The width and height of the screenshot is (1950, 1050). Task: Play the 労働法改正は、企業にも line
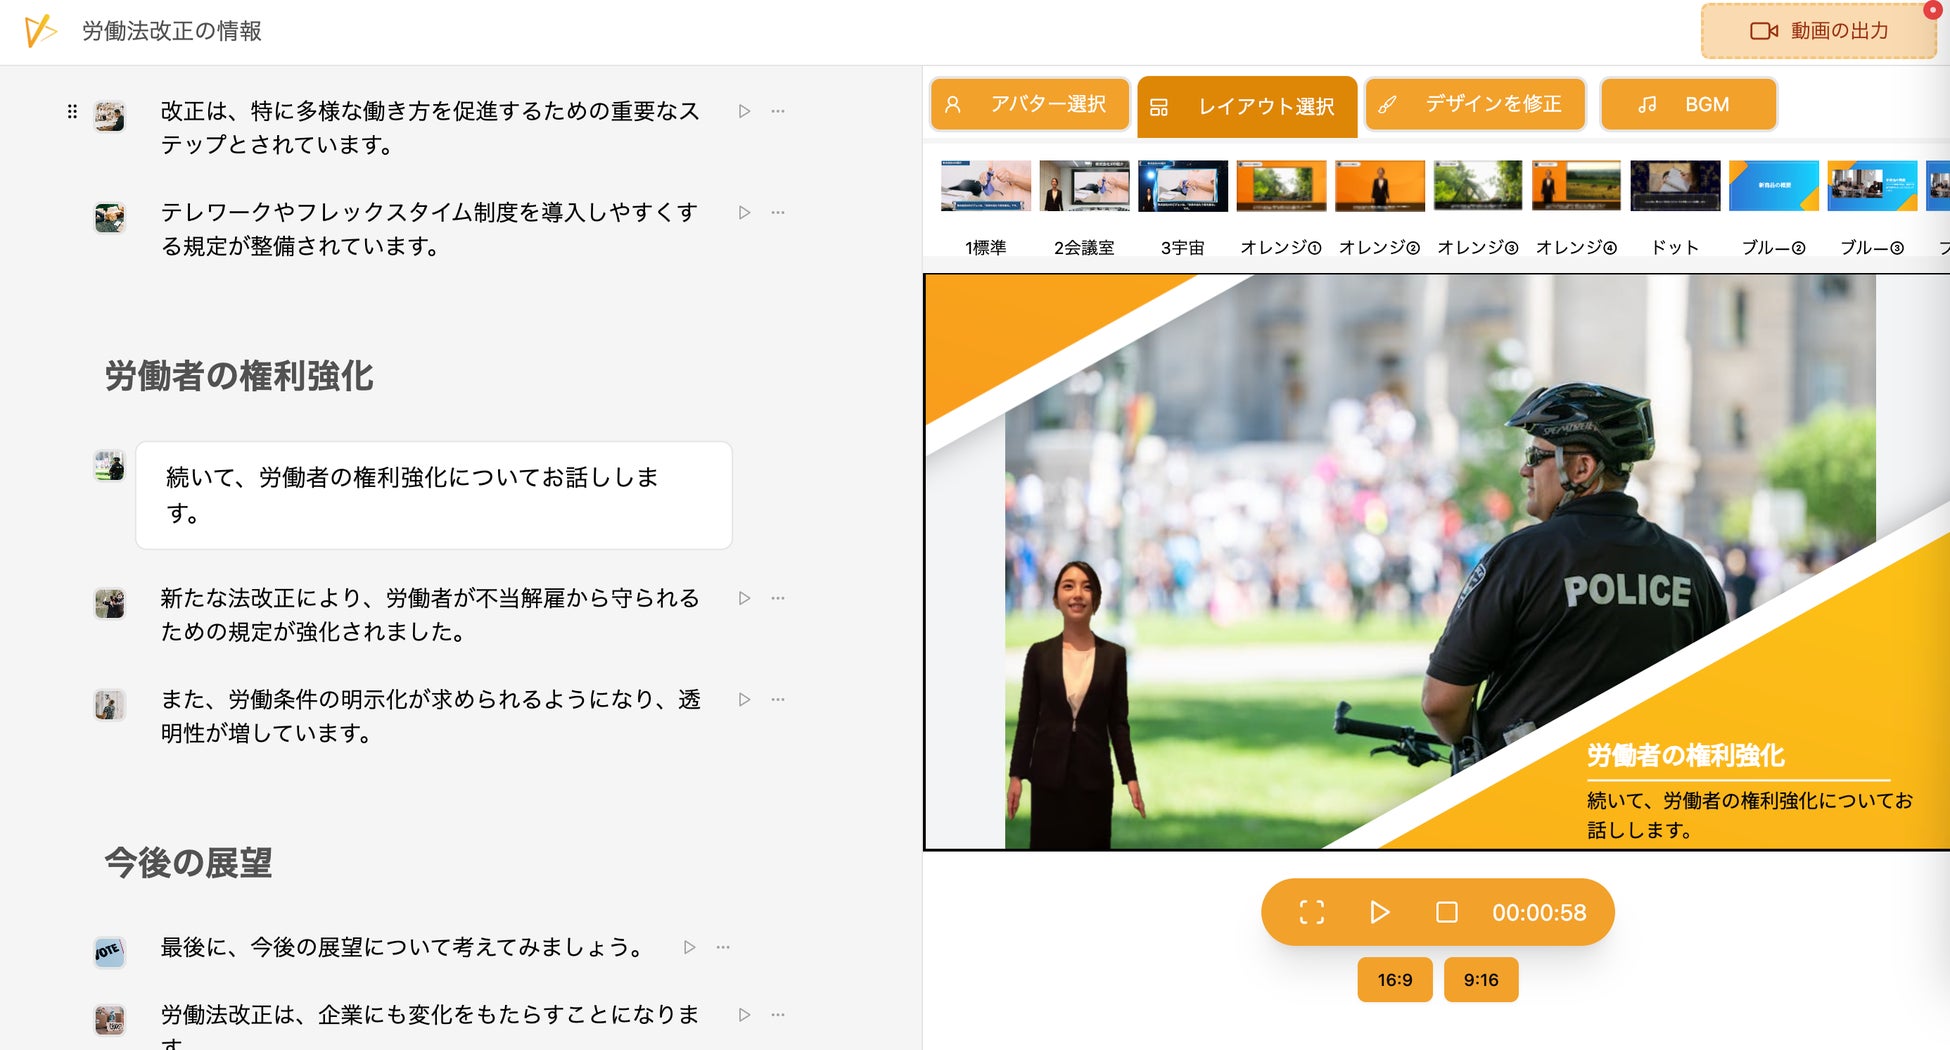coord(744,1014)
